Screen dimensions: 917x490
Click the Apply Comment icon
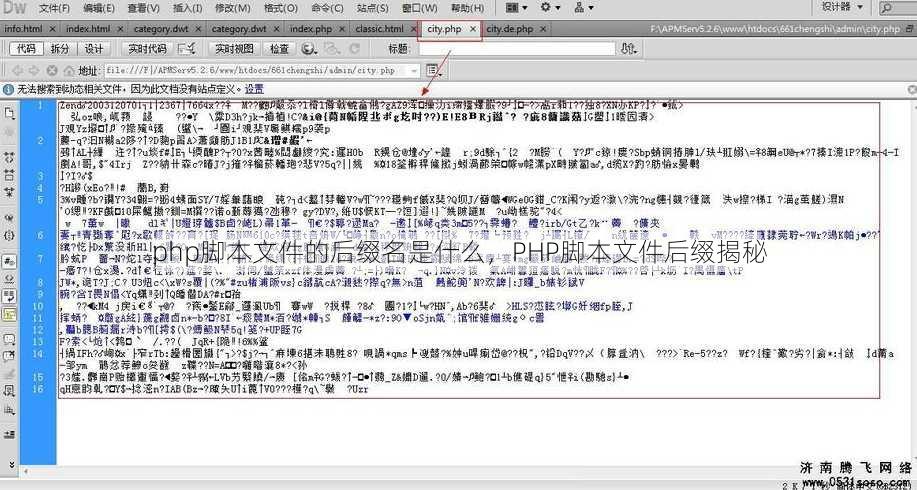(9, 339)
